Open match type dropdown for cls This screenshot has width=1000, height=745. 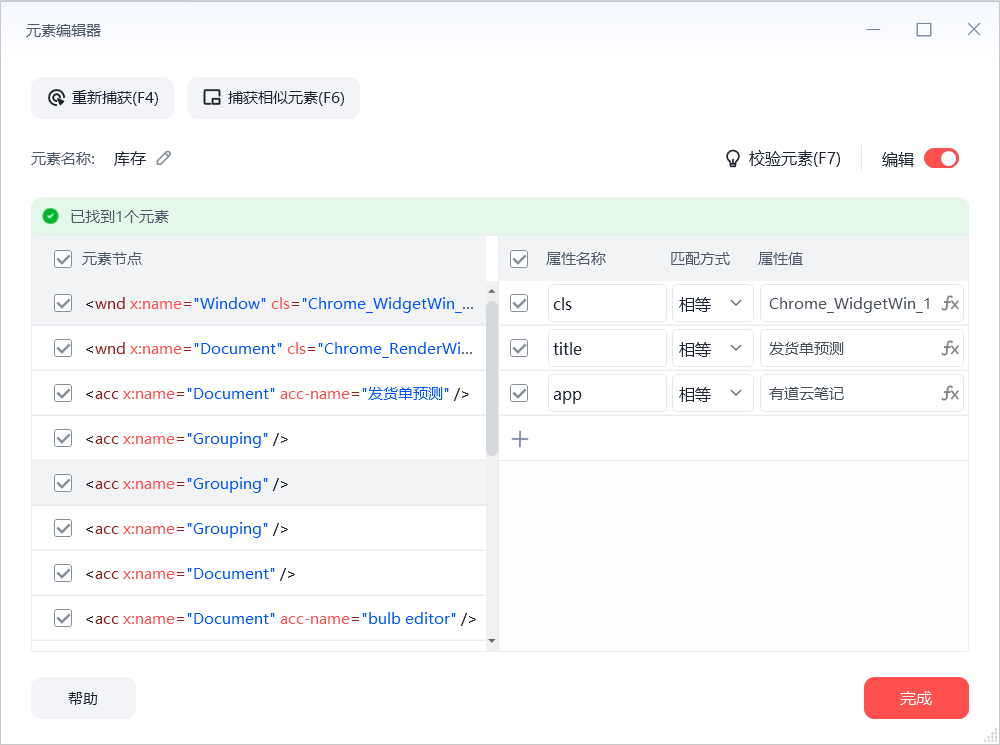712,304
